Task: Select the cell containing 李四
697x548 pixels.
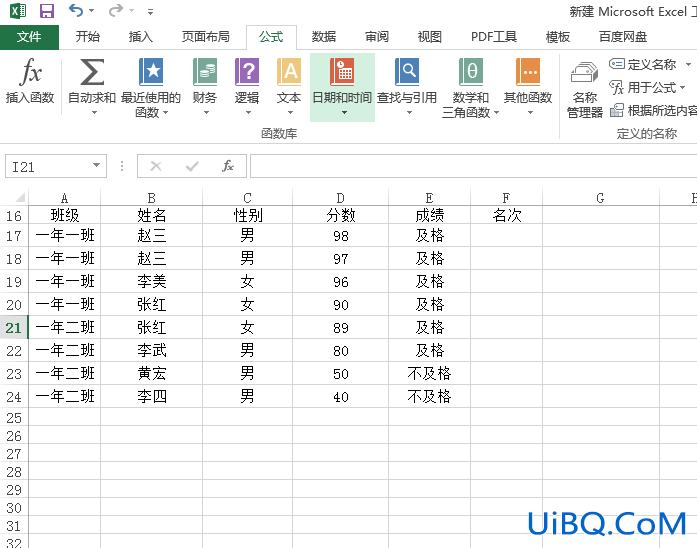Action: click(152, 396)
